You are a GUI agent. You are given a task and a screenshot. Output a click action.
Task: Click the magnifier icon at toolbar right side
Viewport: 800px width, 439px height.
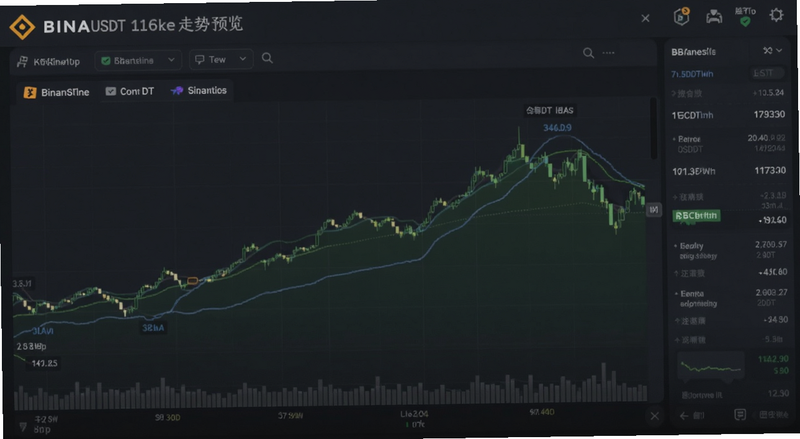pos(588,53)
